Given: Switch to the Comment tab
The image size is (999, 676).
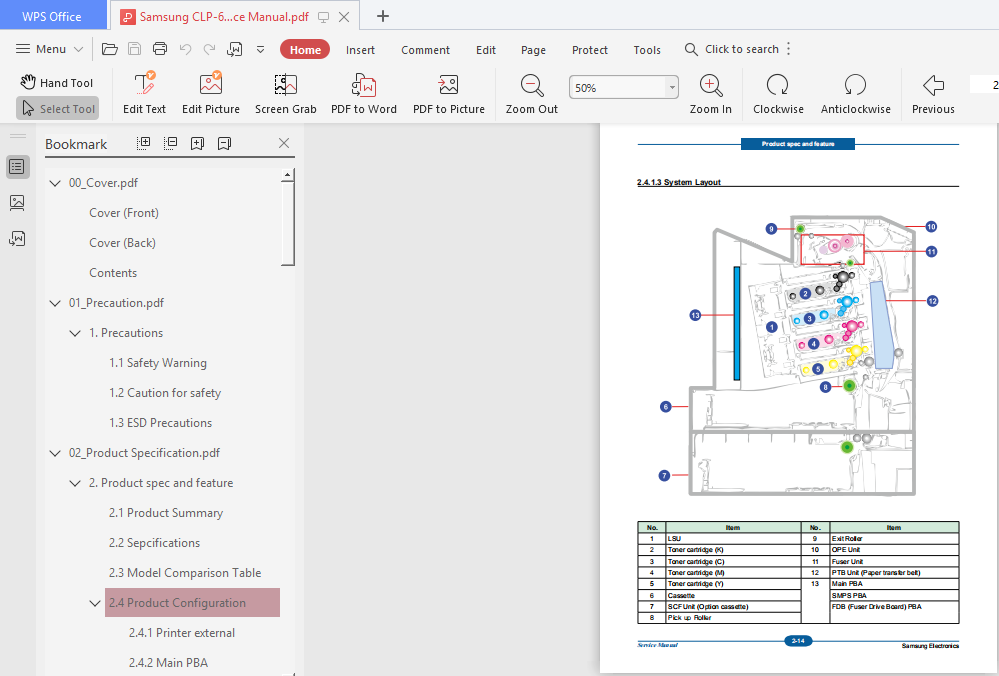Looking at the screenshot, I should (425, 50).
